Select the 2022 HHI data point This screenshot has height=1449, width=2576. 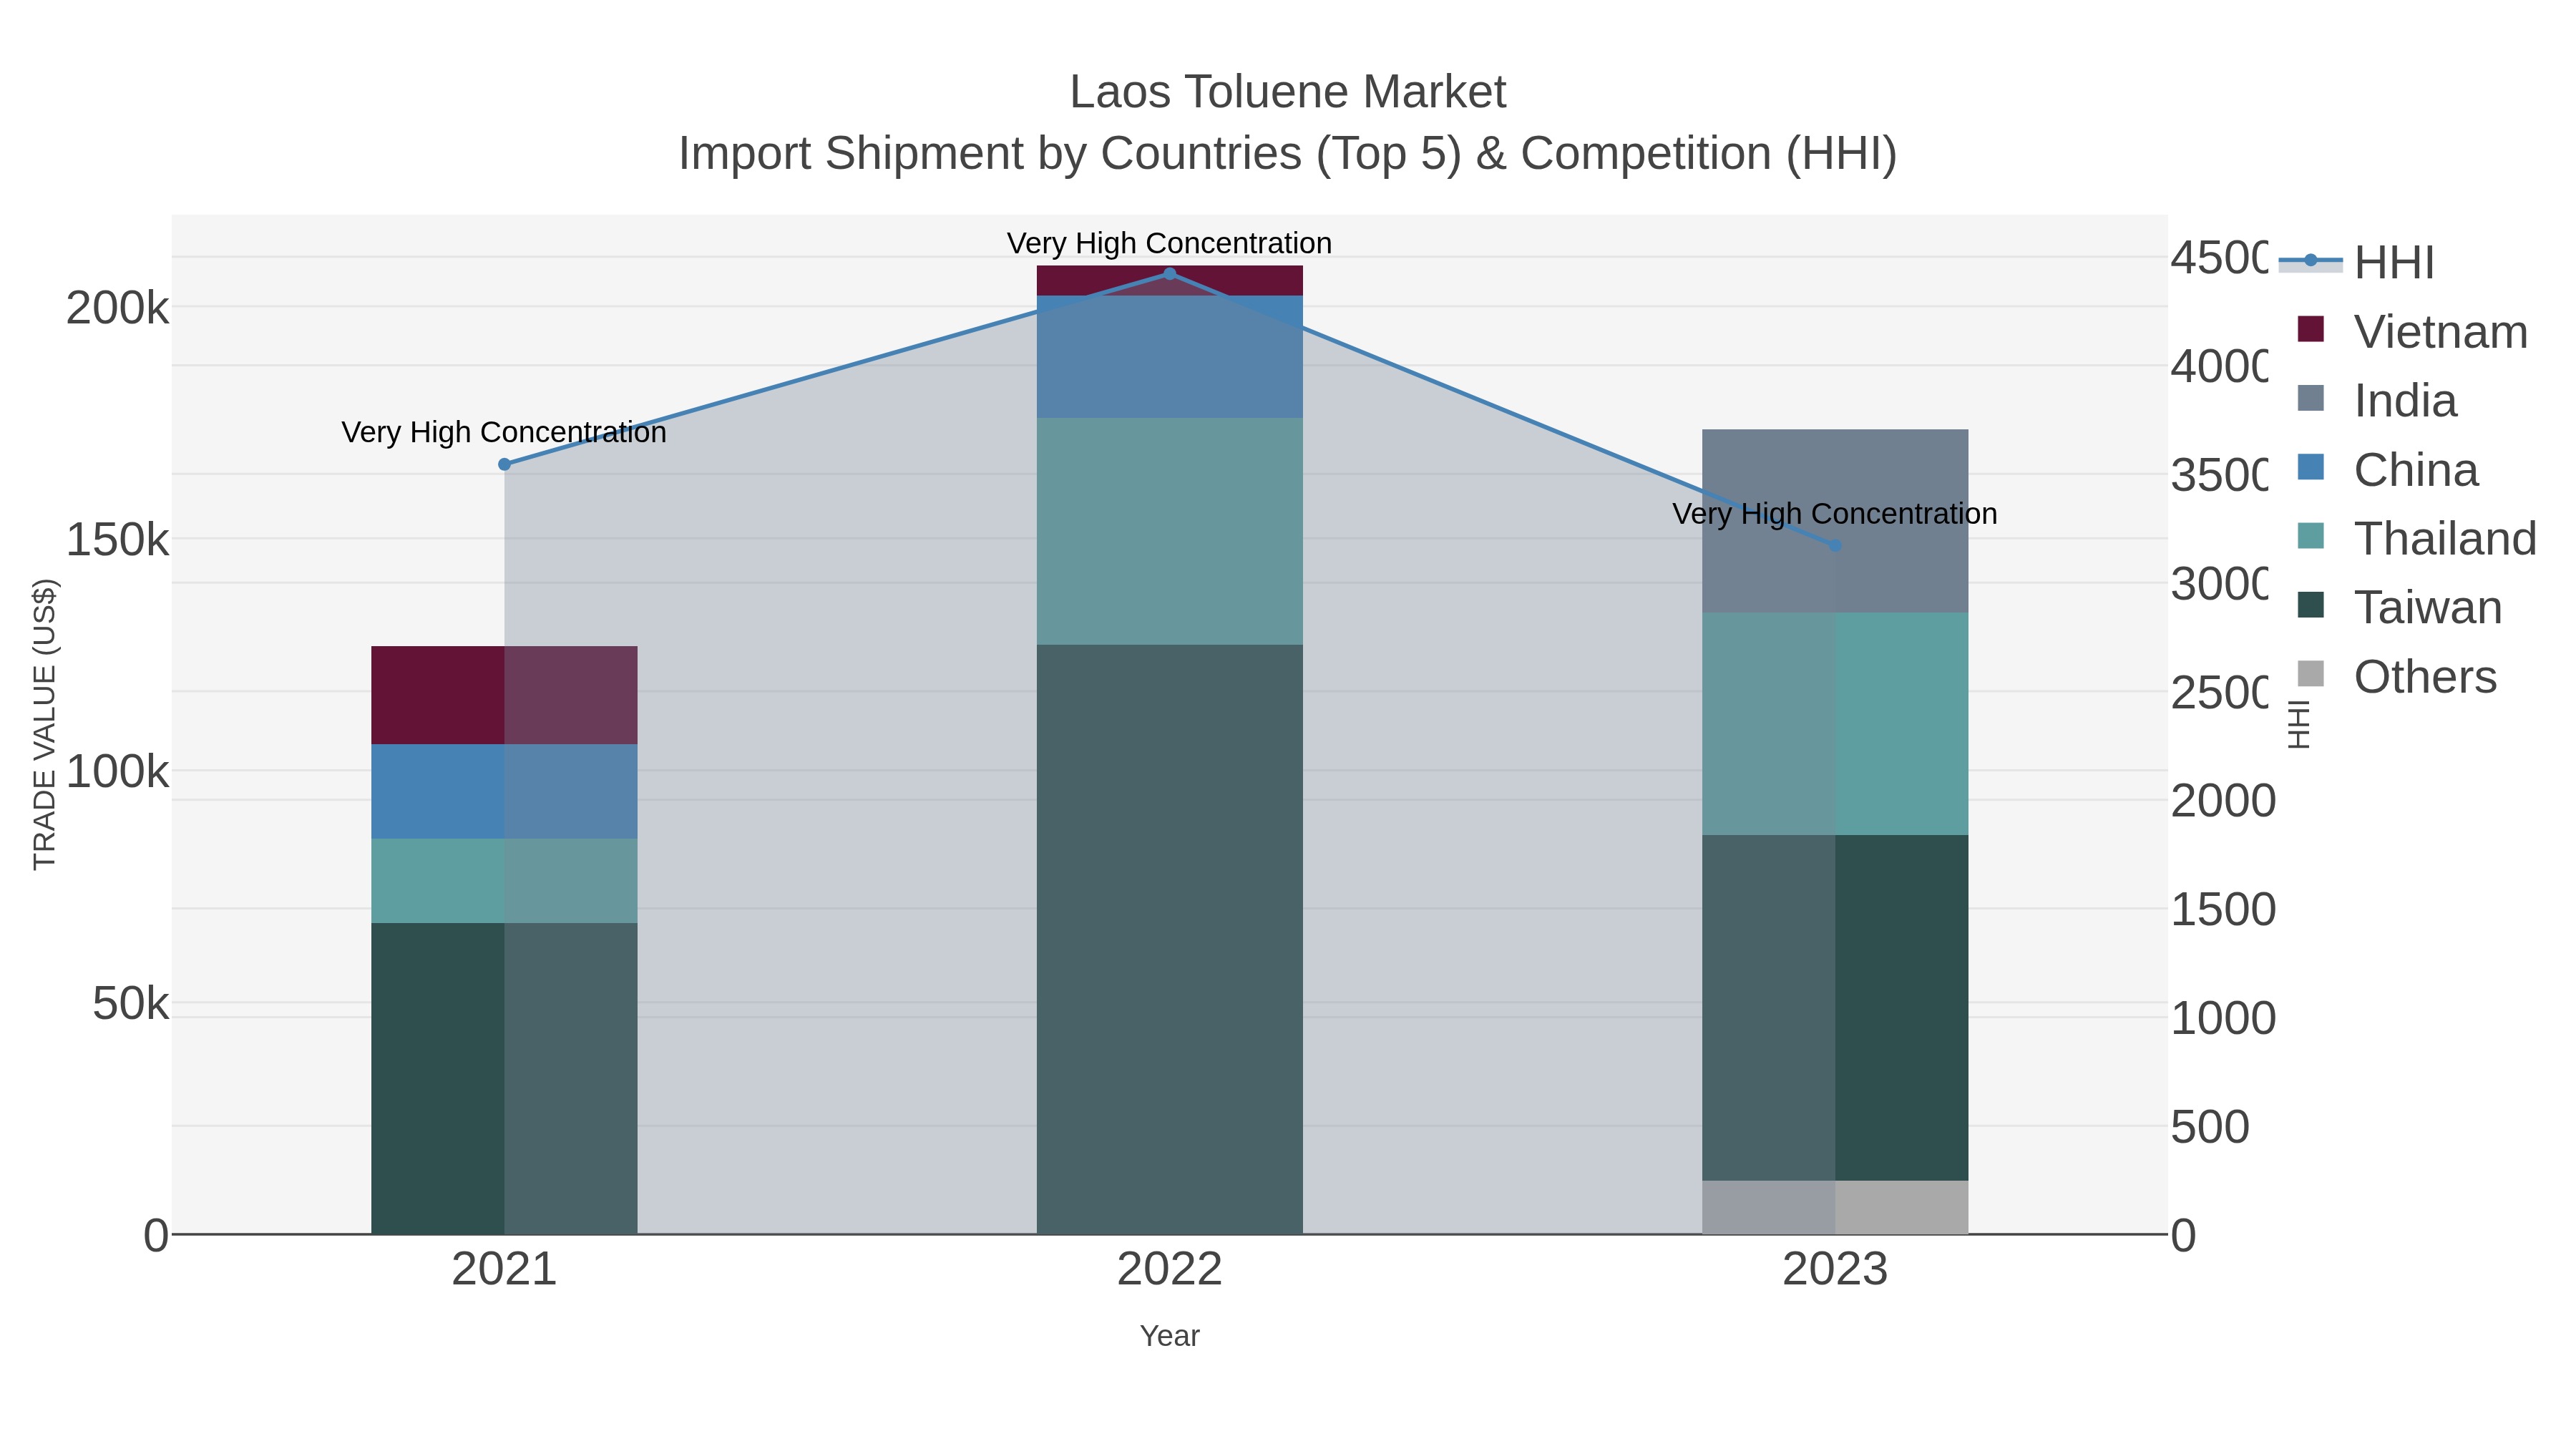[x=1170, y=274]
